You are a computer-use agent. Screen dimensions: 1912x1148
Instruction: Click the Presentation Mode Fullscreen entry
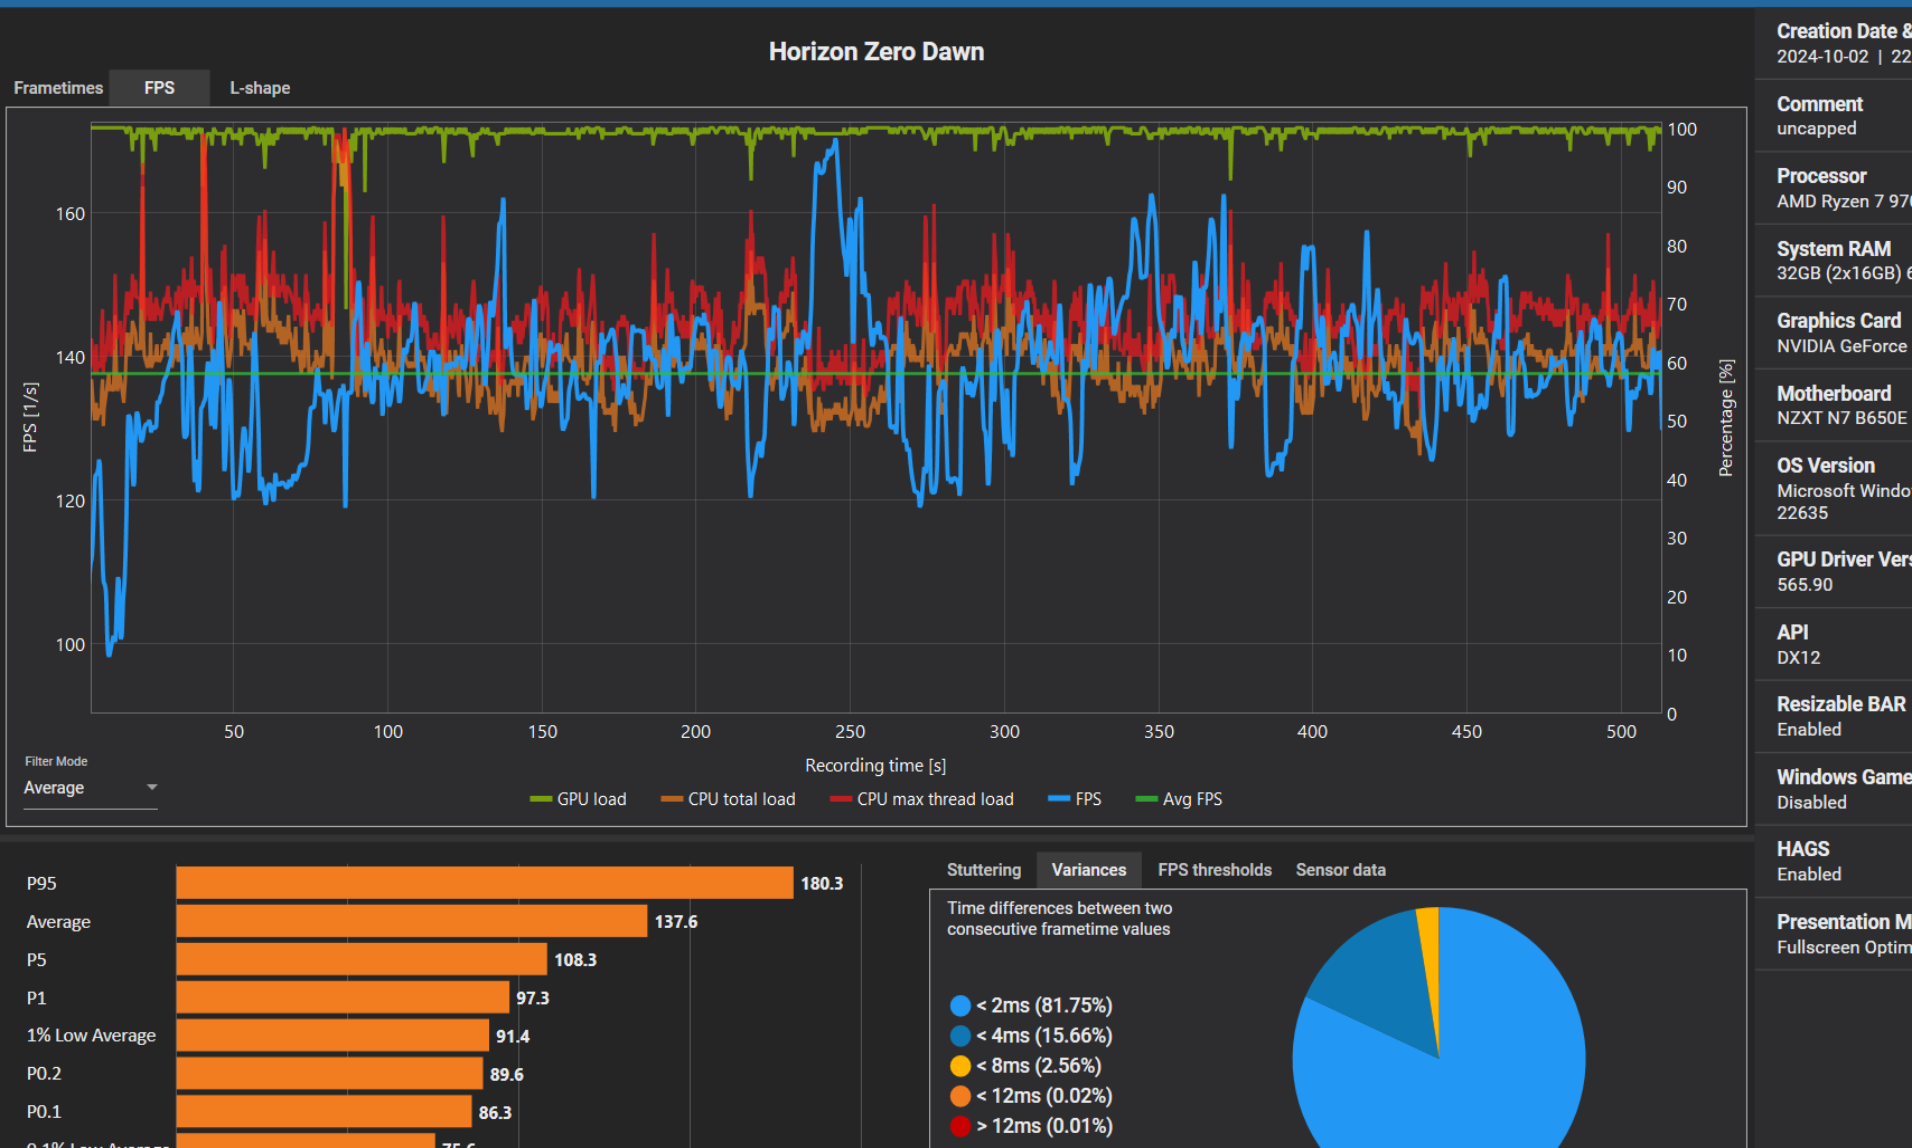[x=1833, y=934]
